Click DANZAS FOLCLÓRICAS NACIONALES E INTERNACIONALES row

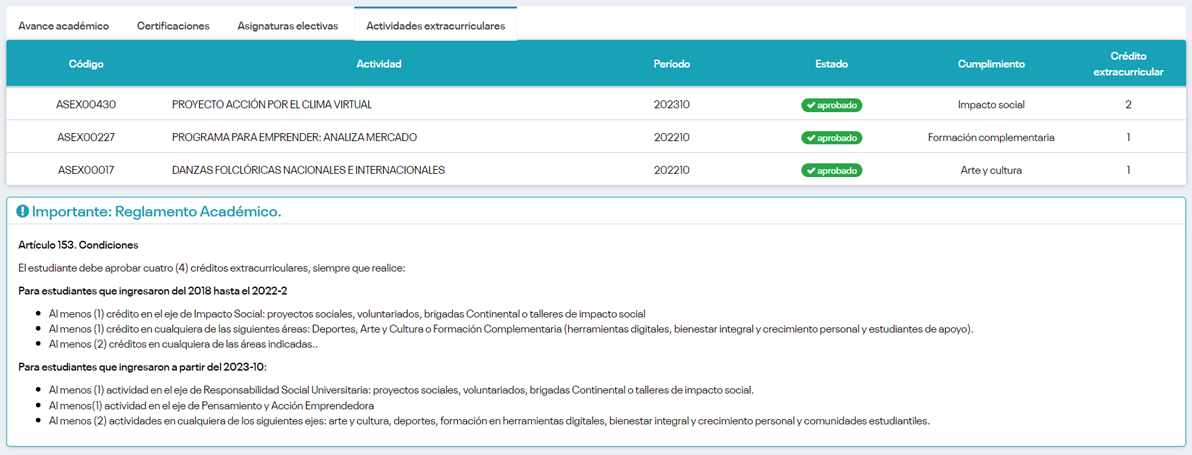tap(308, 170)
